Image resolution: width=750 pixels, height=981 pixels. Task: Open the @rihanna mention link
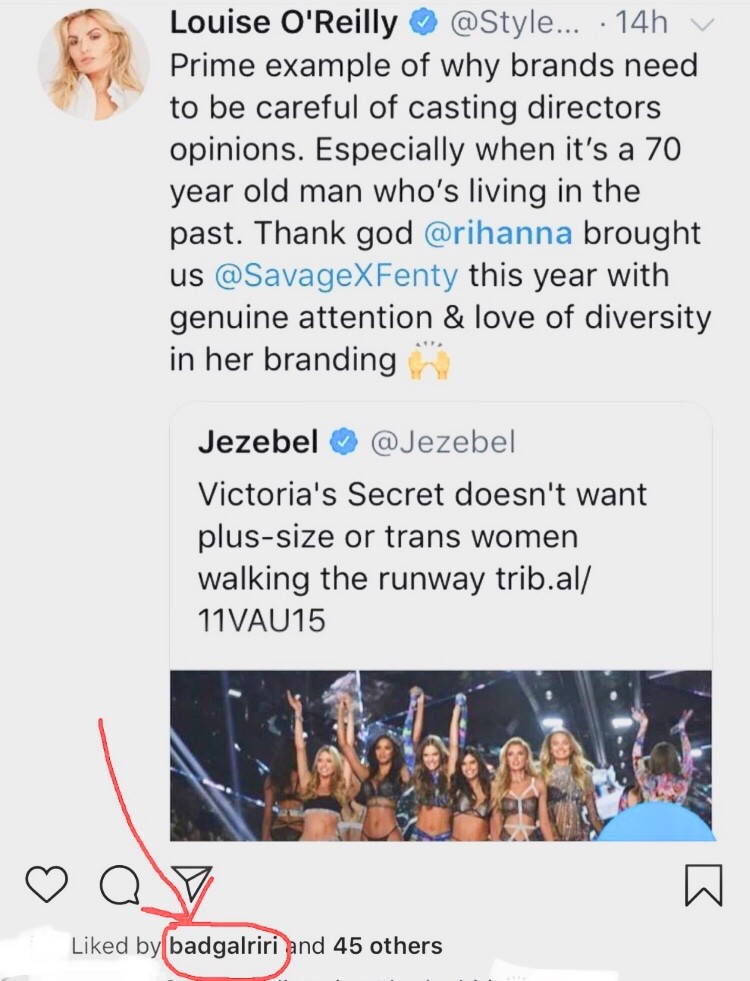tap(498, 233)
